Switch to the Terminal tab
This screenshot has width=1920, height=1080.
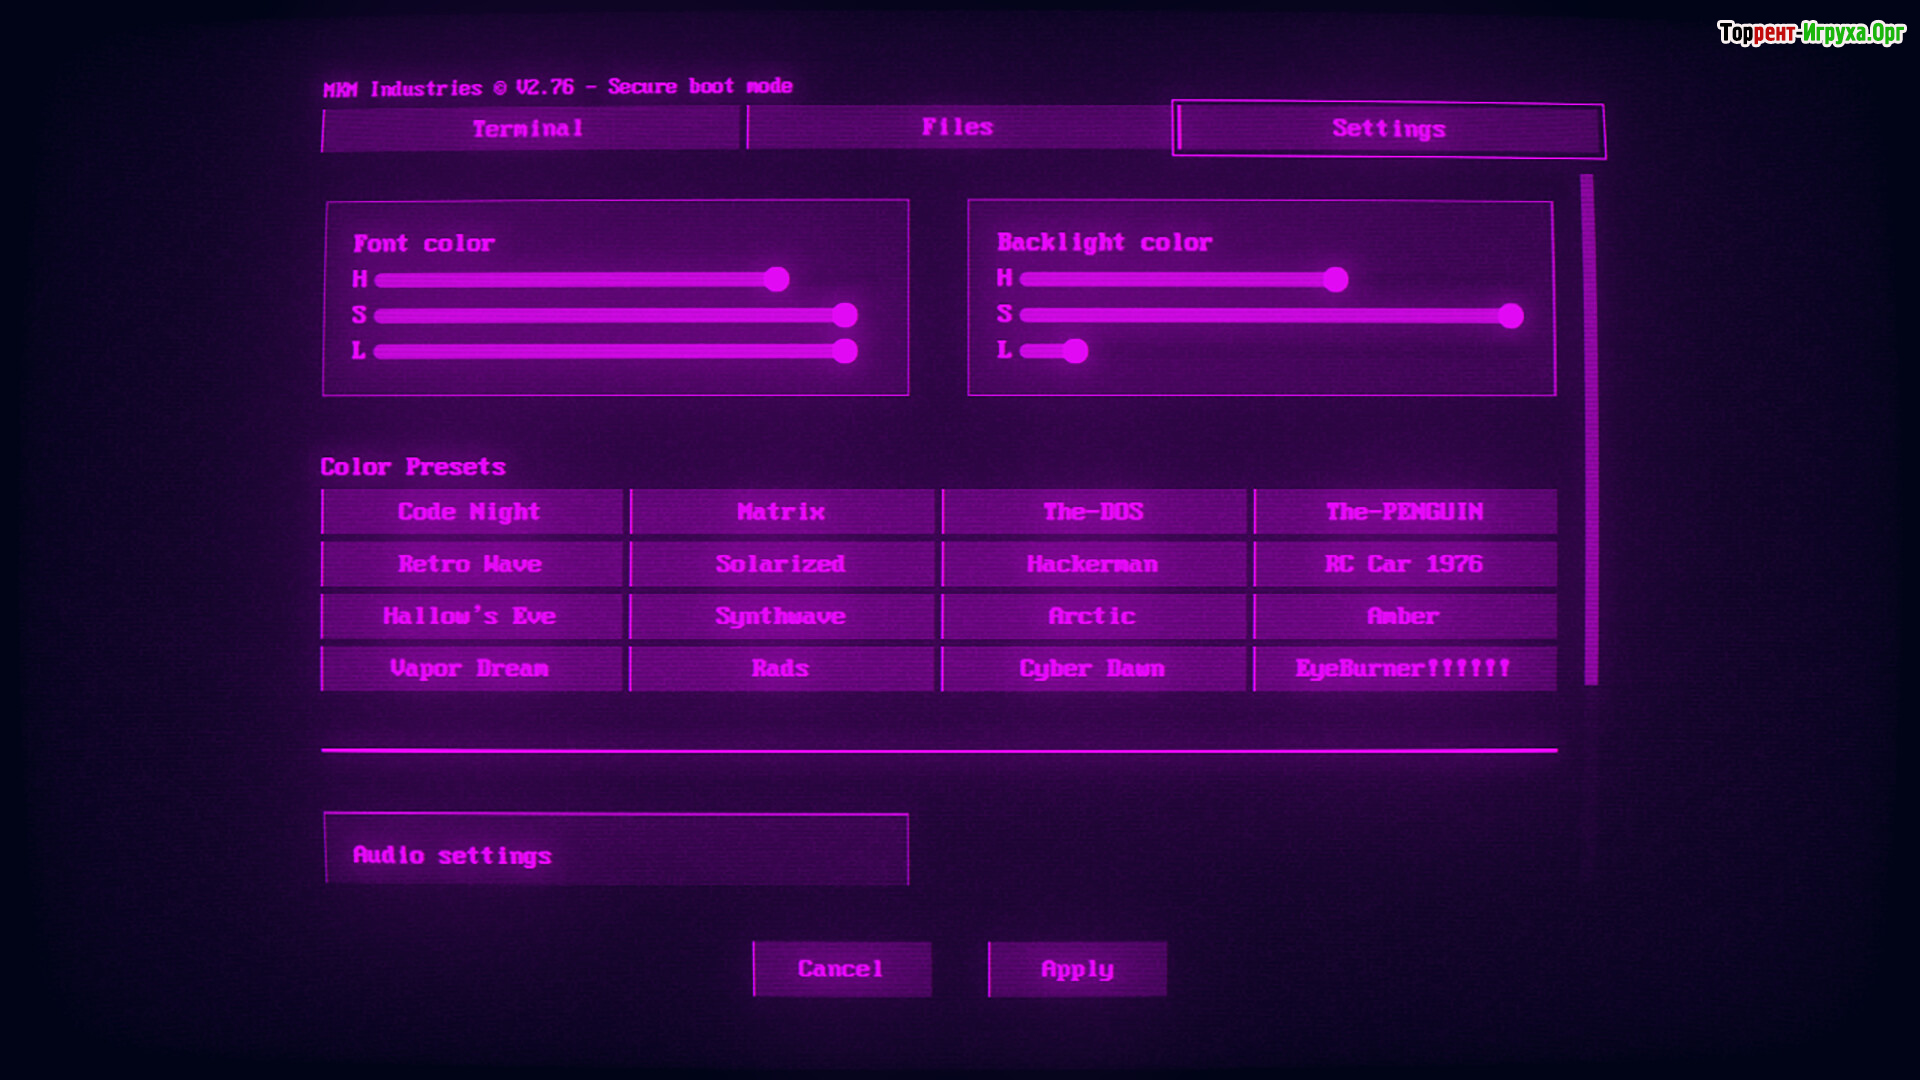530,129
